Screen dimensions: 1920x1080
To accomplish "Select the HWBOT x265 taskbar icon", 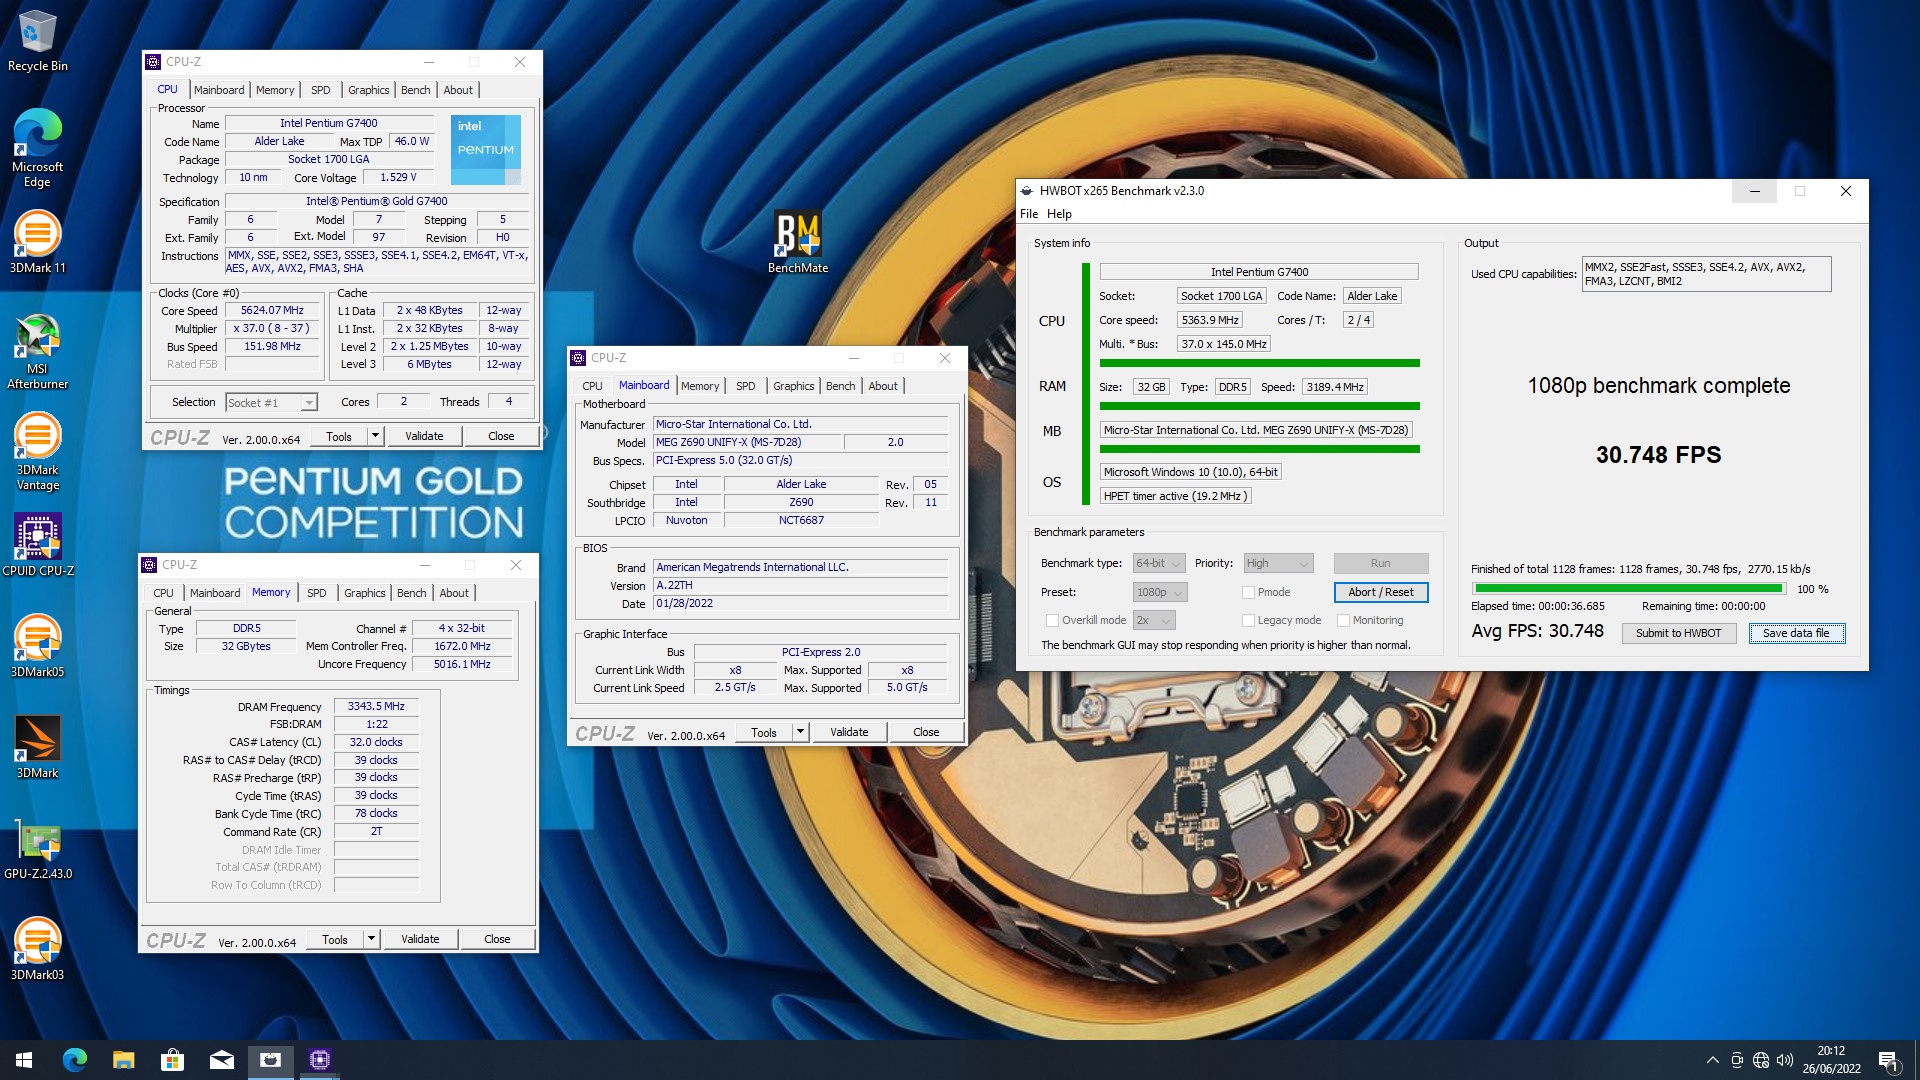I will pos(270,1060).
